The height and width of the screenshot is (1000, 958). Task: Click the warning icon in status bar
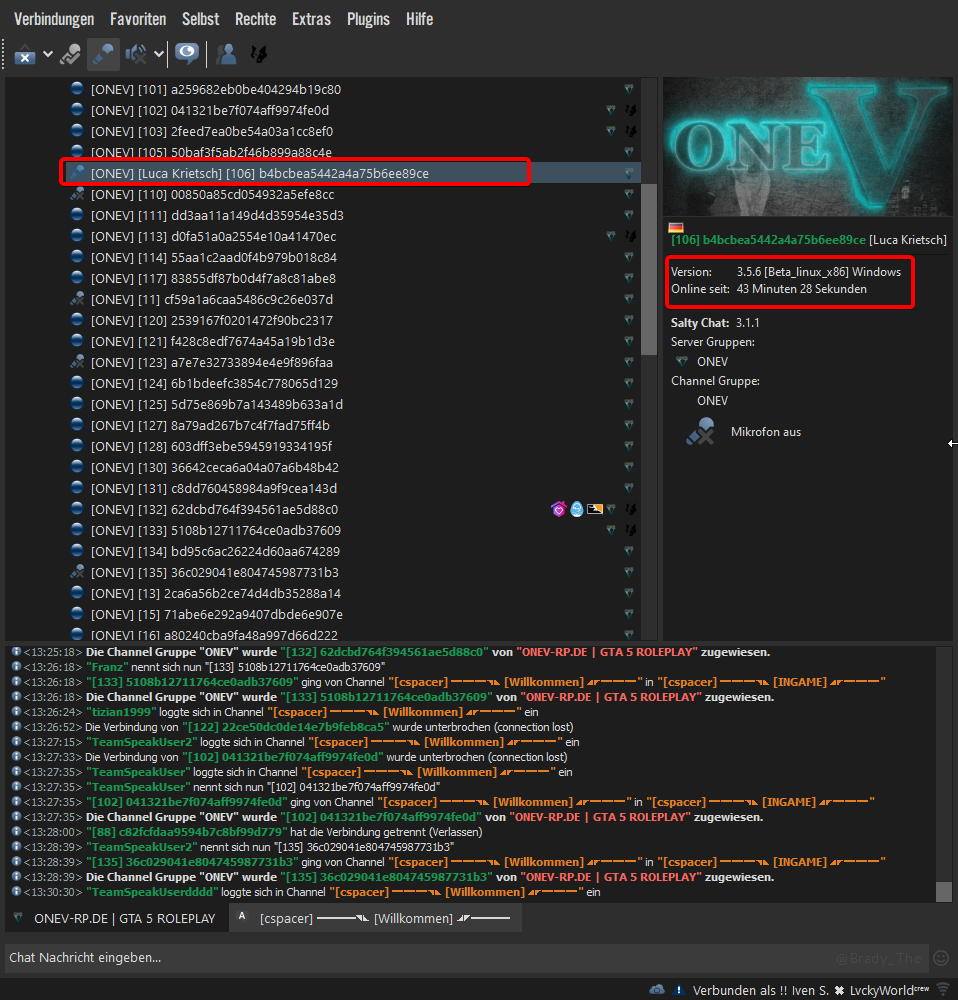click(679, 989)
